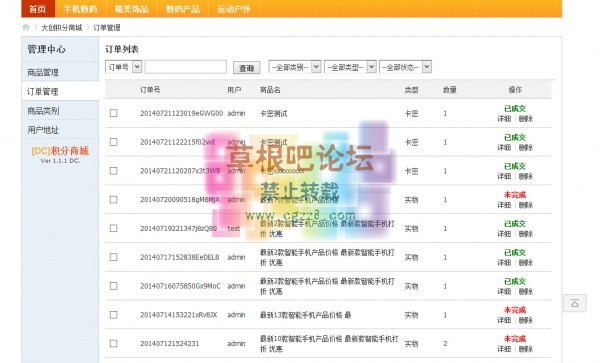Check the box for order 20140721123019eGWG00
600x363 pixels.
coord(114,113)
